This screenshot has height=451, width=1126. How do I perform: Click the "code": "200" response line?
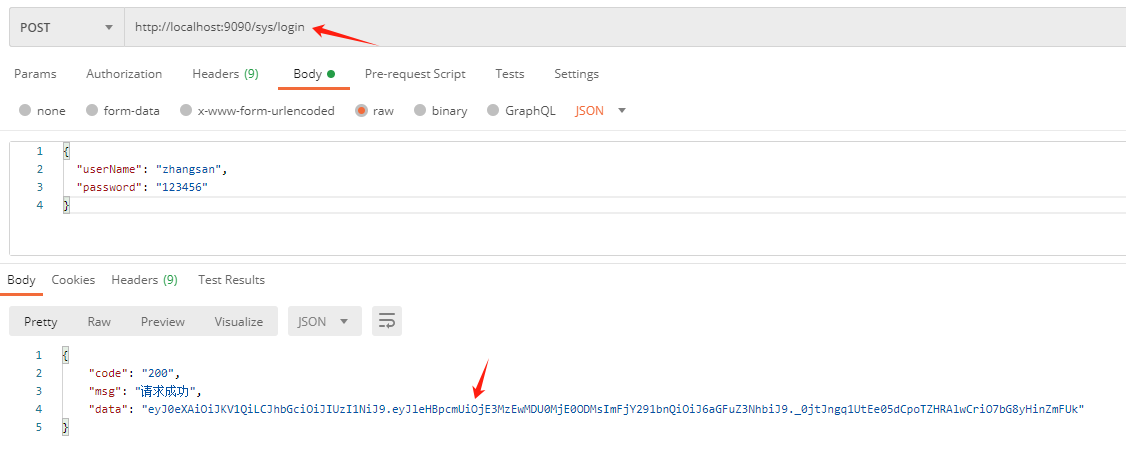coord(133,373)
